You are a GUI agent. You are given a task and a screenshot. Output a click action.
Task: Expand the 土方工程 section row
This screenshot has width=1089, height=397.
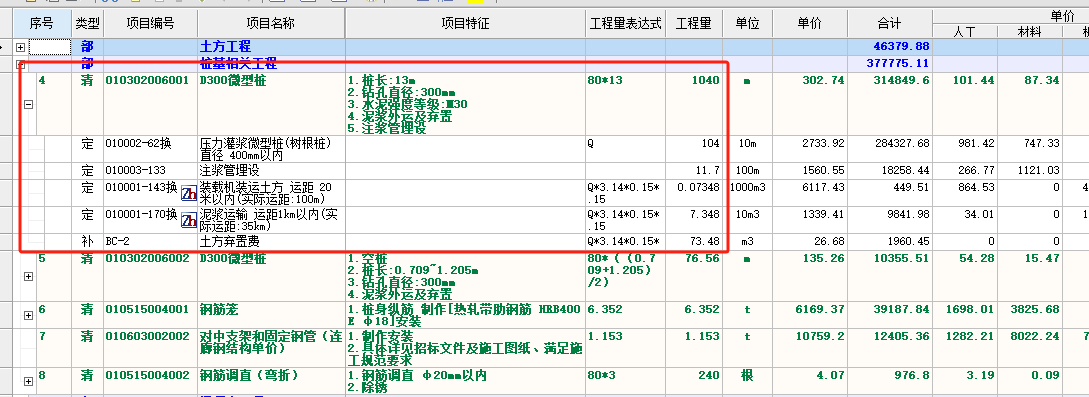point(20,47)
